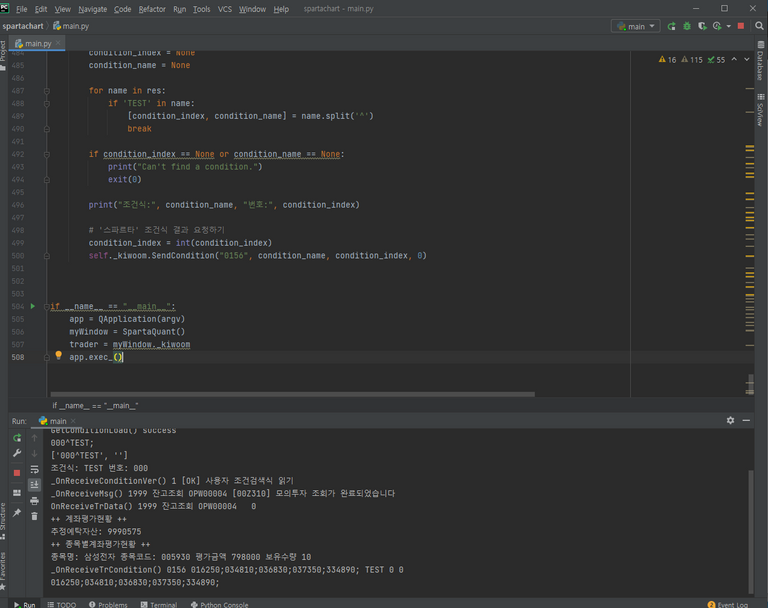This screenshot has width=768, height=608.
Task: Open Run panel settings gear
Action: (x=730, y=420)
